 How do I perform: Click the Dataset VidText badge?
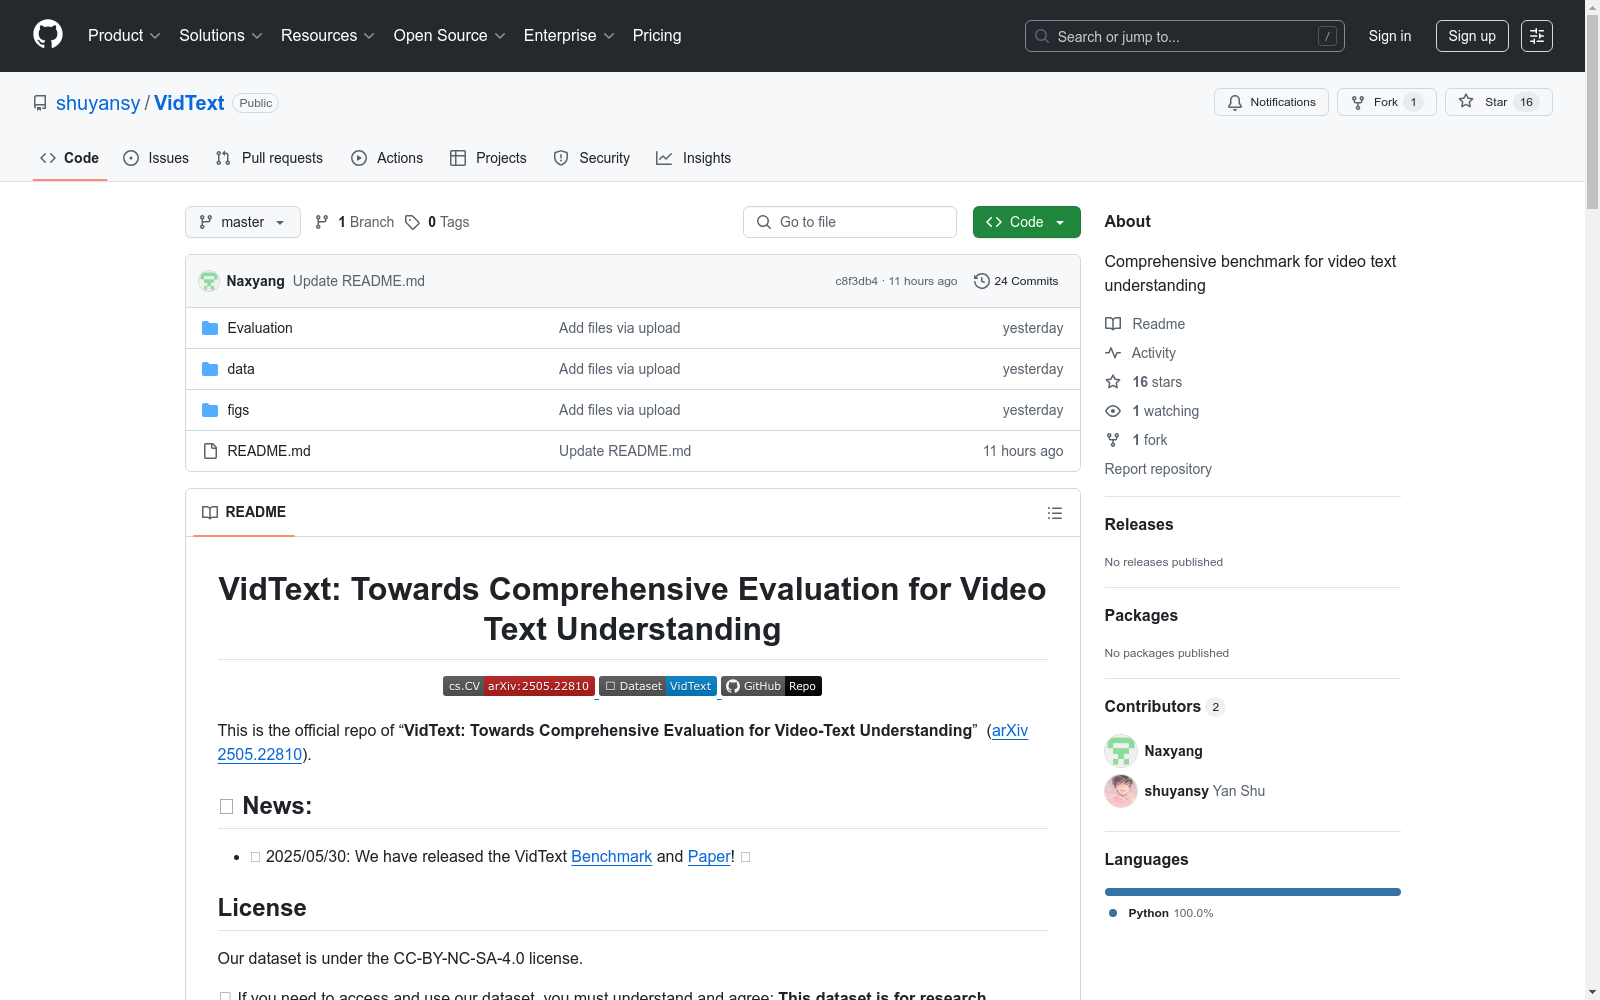pyautogui.click(x=658, y=686)
